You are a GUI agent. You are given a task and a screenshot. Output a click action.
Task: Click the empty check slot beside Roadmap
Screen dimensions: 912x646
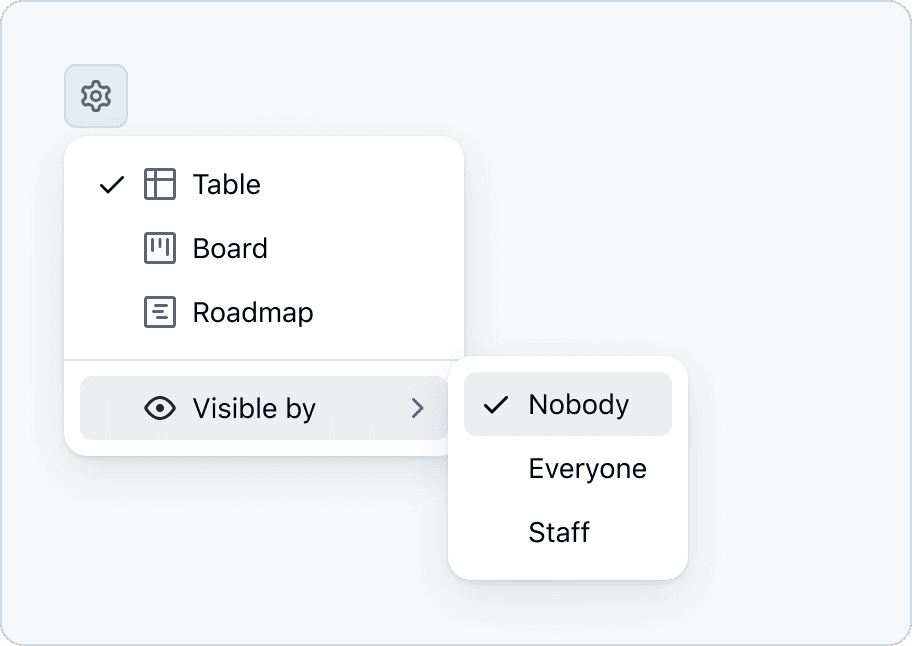coord(112,312)
